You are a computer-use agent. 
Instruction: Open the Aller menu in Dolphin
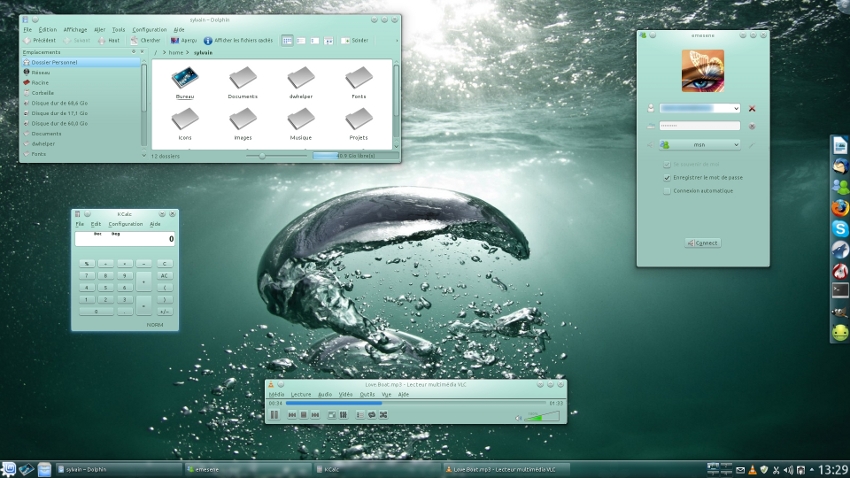tap(100, 30)
